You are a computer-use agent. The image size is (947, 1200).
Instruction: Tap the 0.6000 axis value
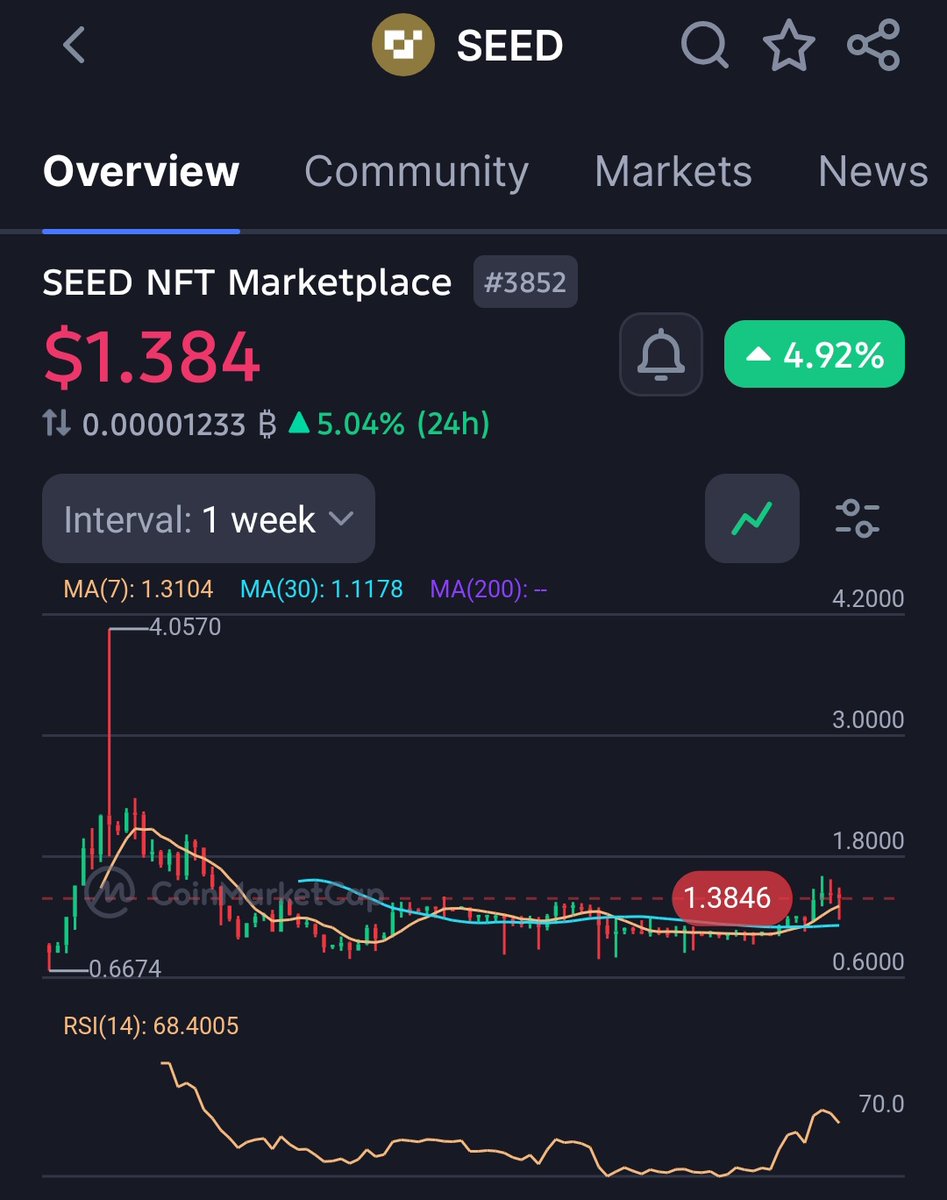click(868, 962)
